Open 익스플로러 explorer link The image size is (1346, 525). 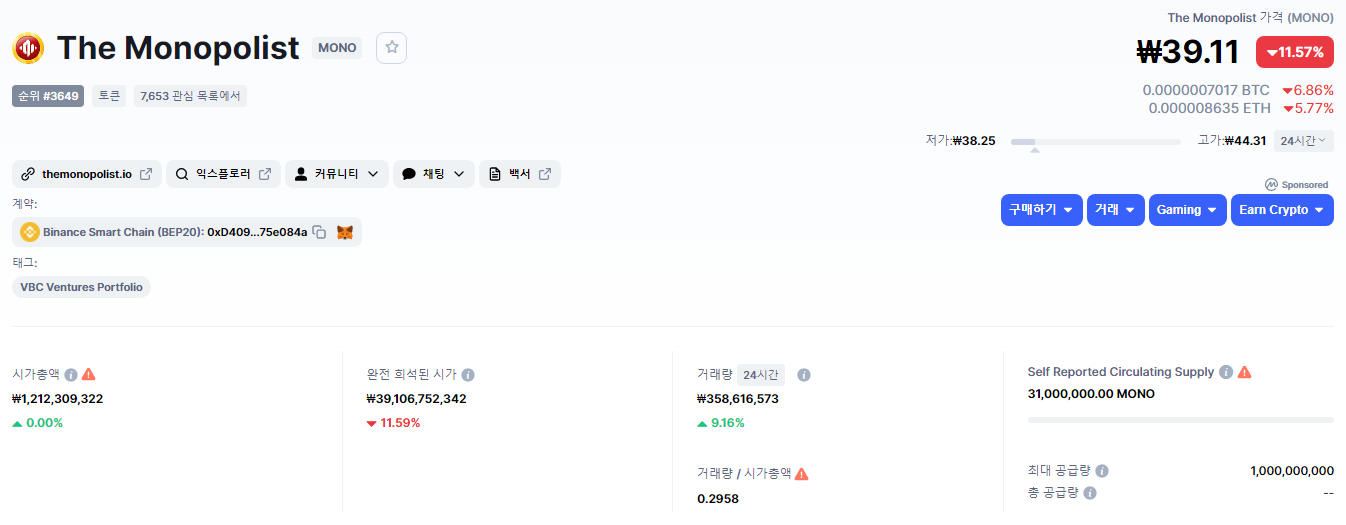pyautogui.click(x=224, y=174)
